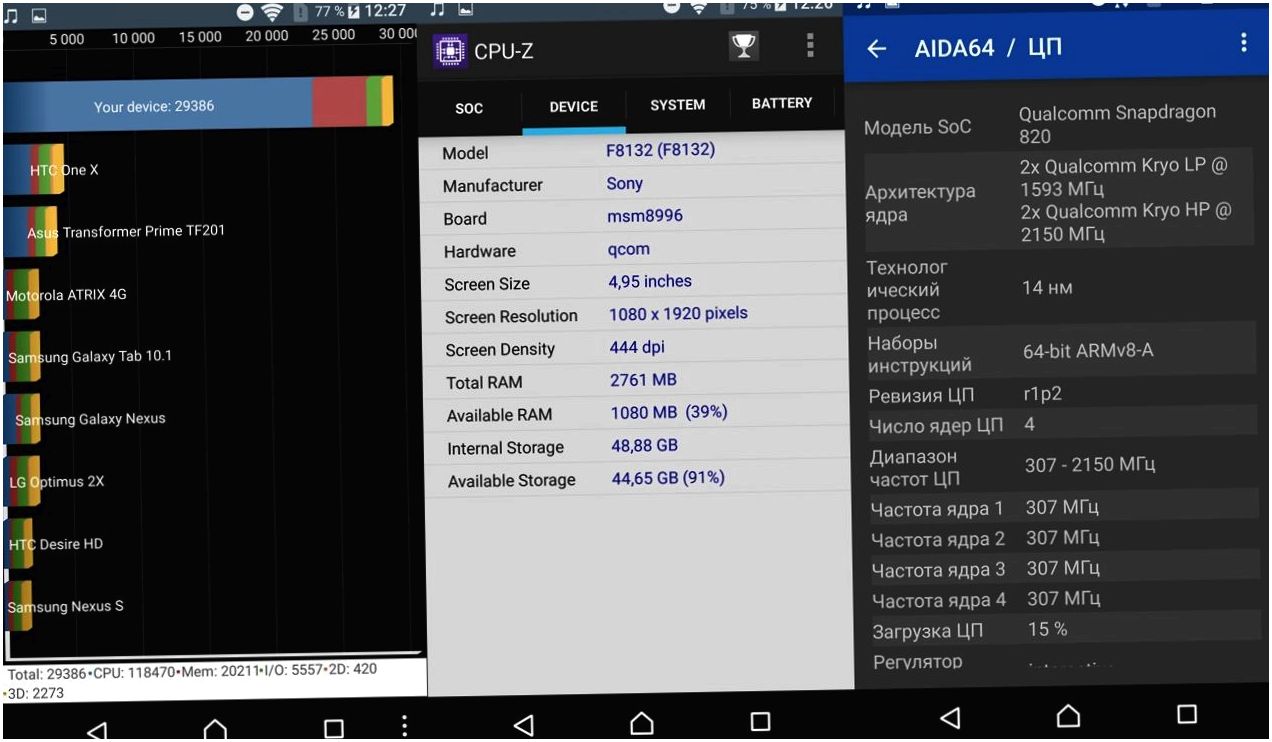The image size is (1272, 742).
Task: Tap the Total RAM value 2761 MB
Action: pos(644,380)
